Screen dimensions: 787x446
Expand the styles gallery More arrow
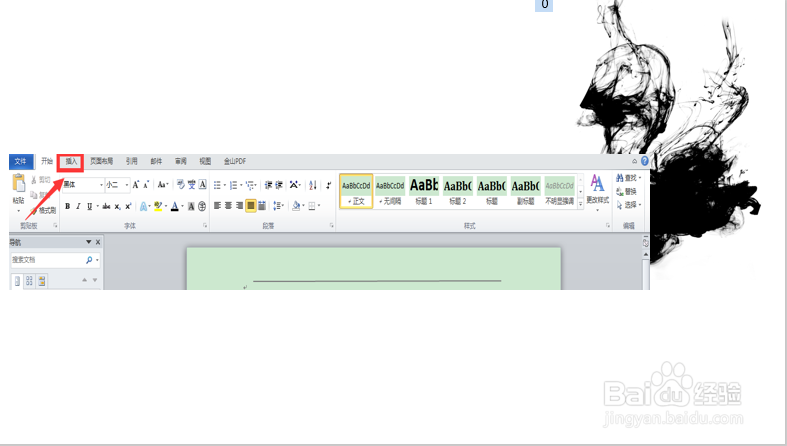(x=581, y=204)
